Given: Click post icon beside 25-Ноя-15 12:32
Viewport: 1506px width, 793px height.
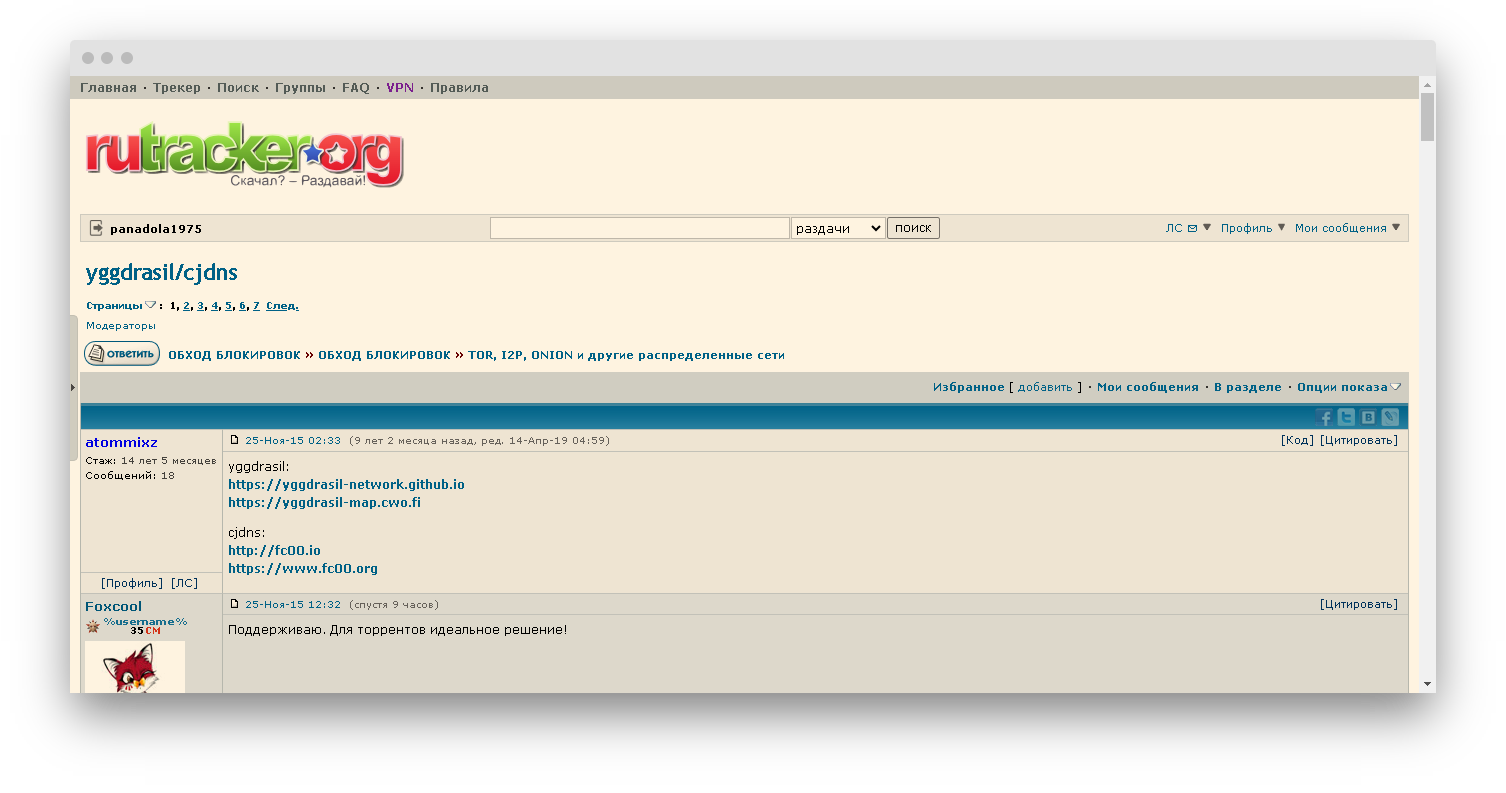Looking at the screenshot, I should 235,604.
